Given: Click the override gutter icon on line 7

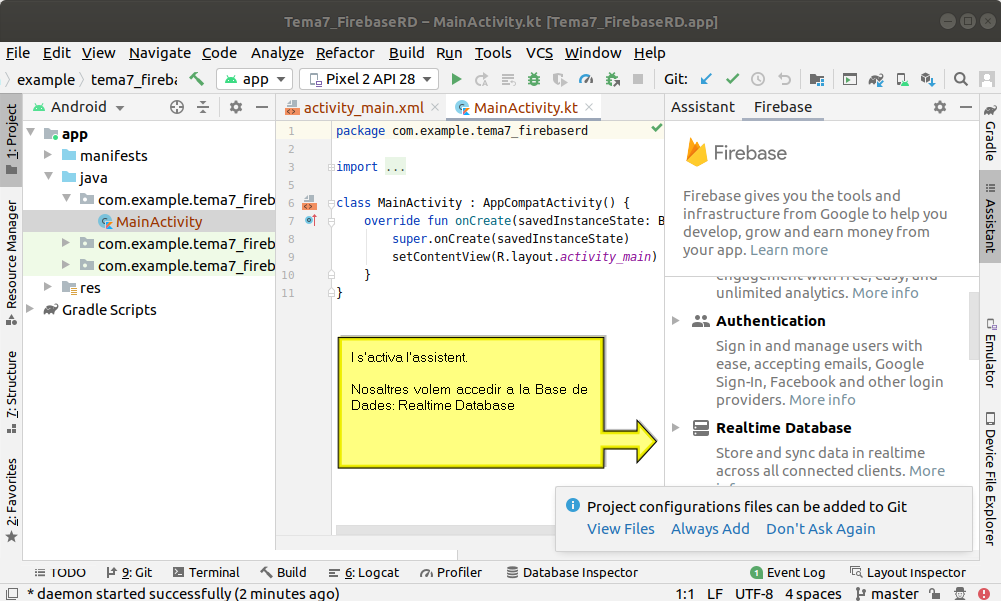Looking at the screenshot, I should coord(311,220).
